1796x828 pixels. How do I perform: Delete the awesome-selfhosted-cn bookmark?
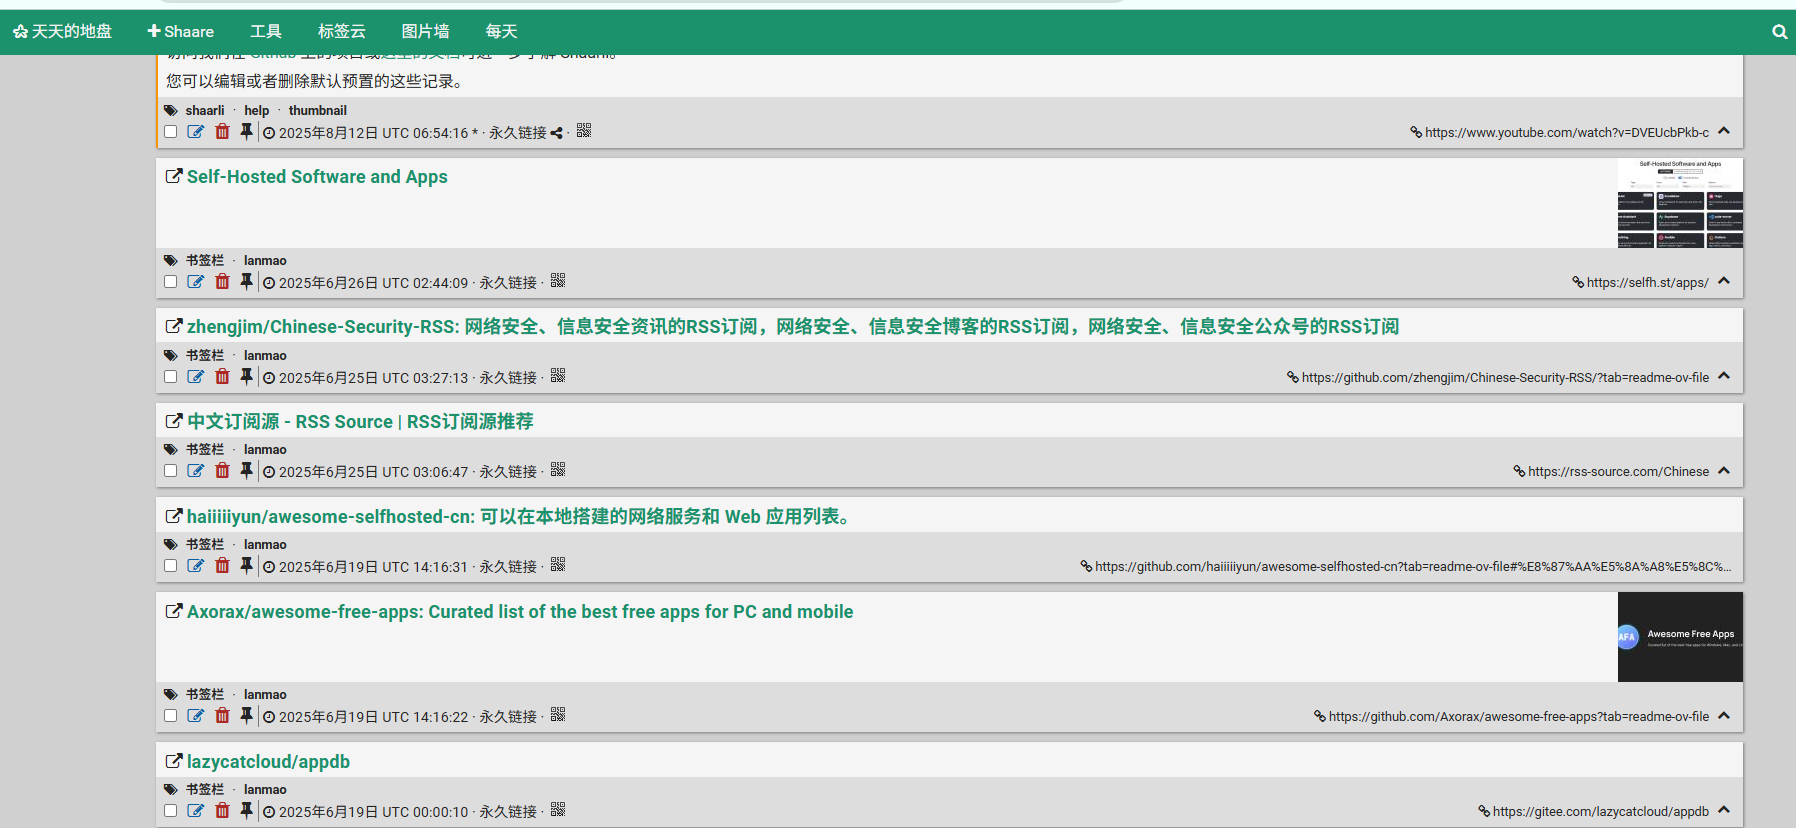[222, 566]
